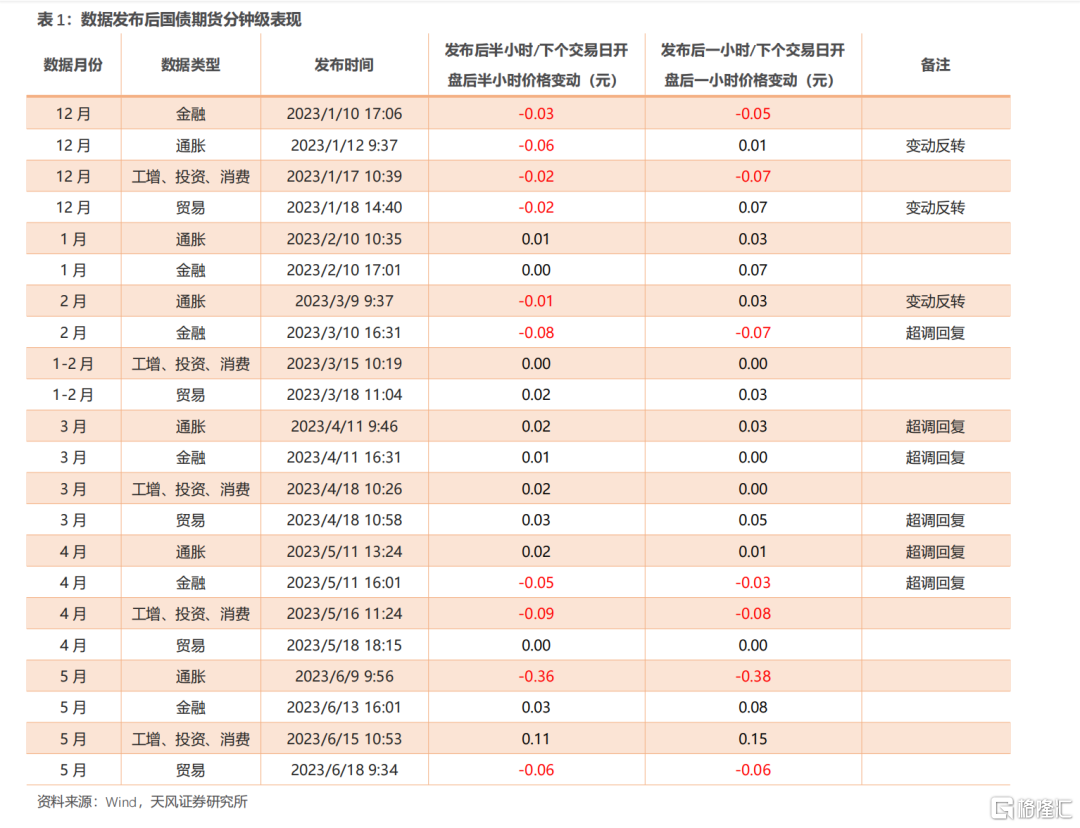Image resolution: width=1080 pixels, height=828 pixels.
Task: Click '超调回复' remark in the 2023/3/10 row
Action: click(935, 333)
